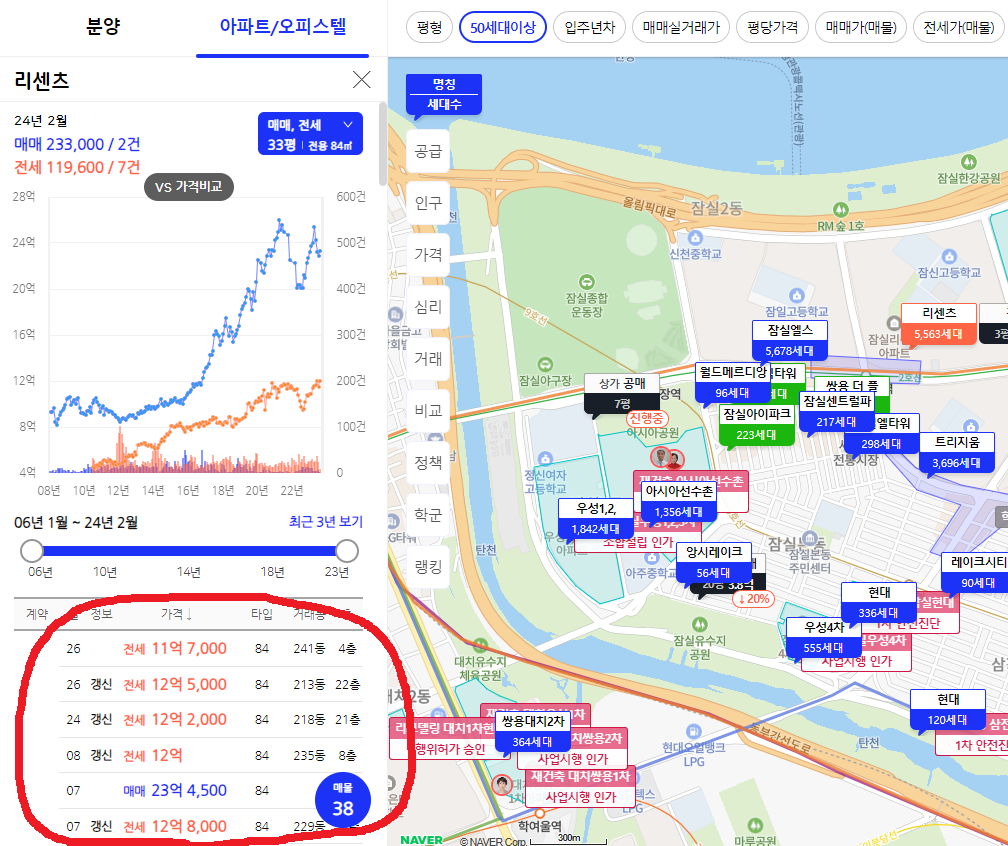Toggle the 평당가격 filter chip
1008x846 pixels.
772,28
